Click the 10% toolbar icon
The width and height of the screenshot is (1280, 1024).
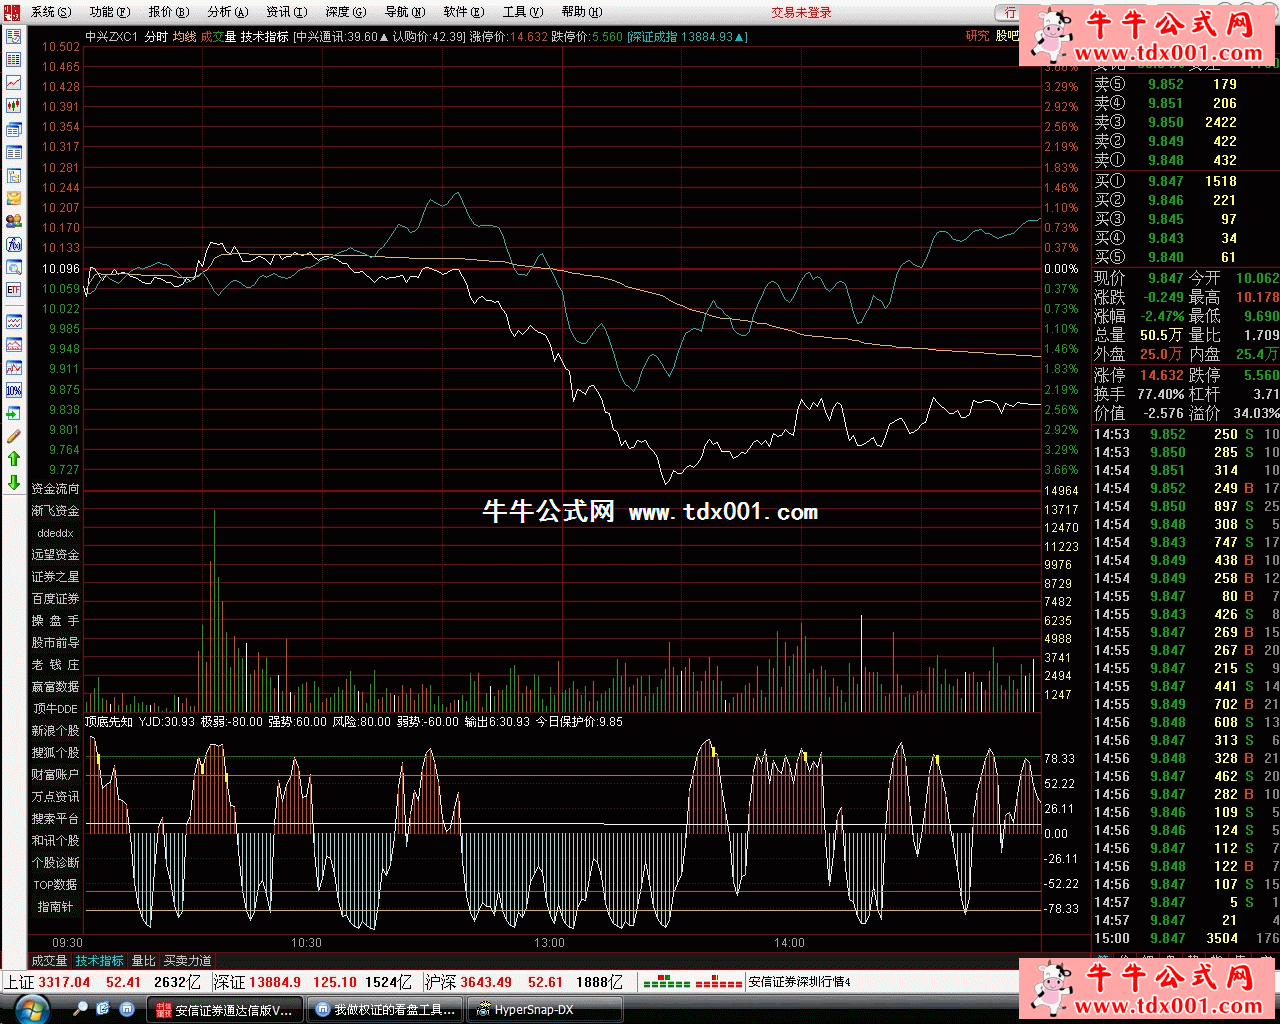14,390
